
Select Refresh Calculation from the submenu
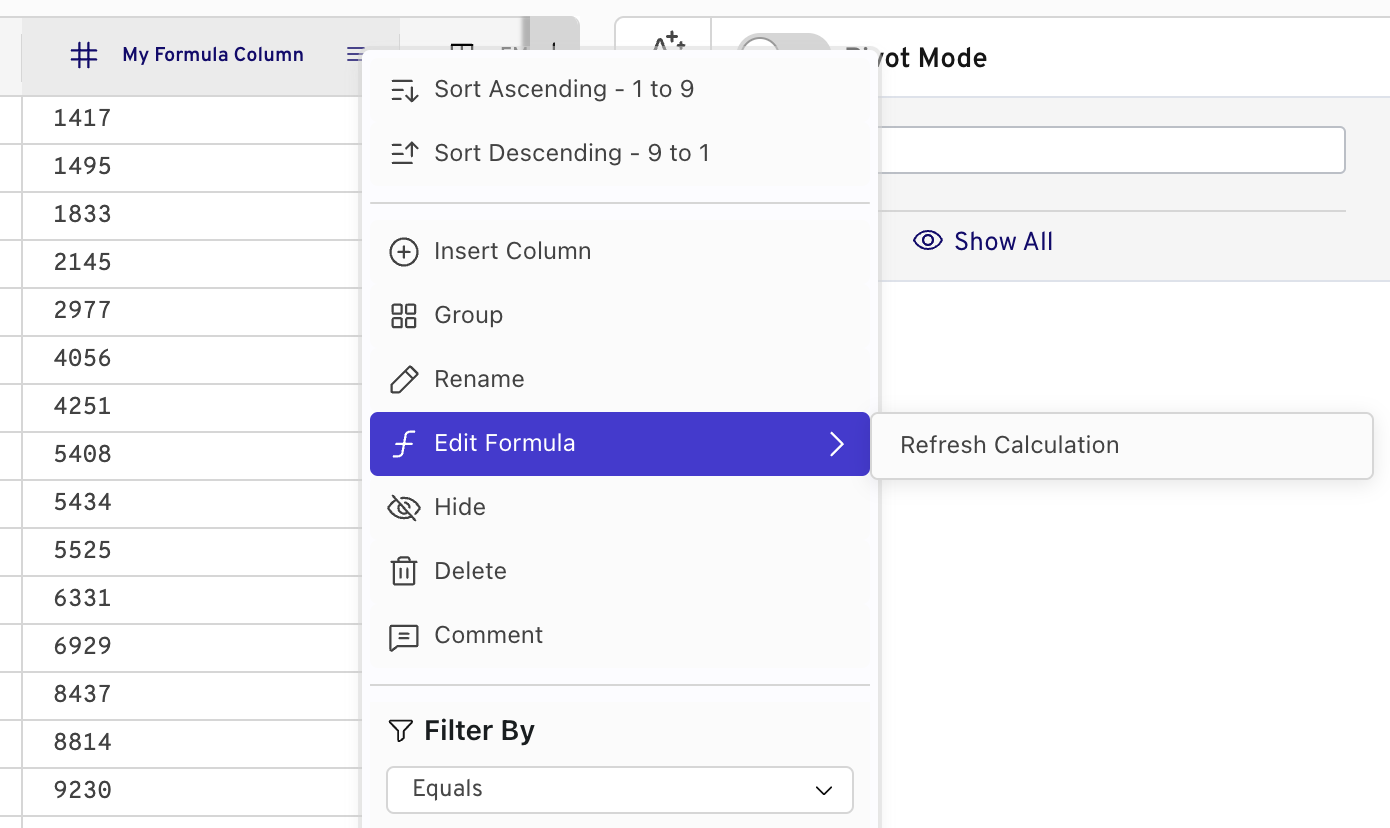coord(1009,445)
